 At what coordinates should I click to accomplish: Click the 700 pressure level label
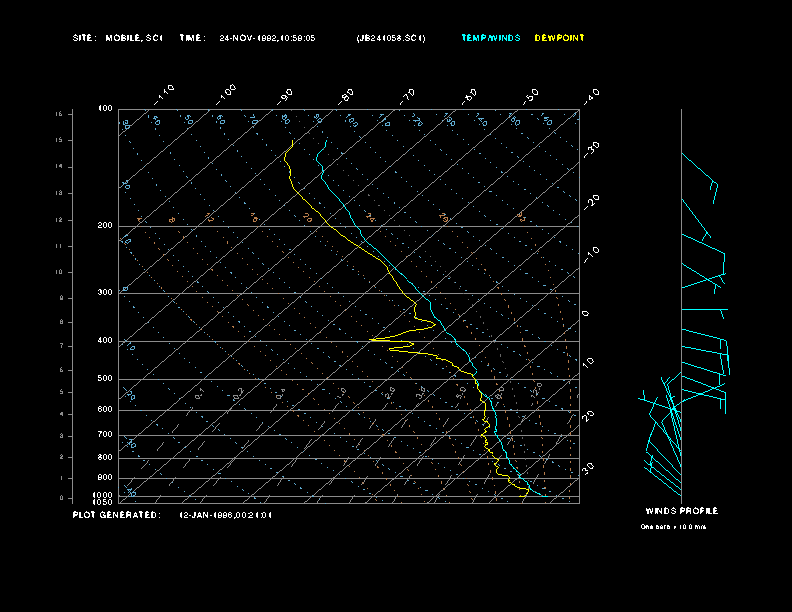(x=105, y=435)
